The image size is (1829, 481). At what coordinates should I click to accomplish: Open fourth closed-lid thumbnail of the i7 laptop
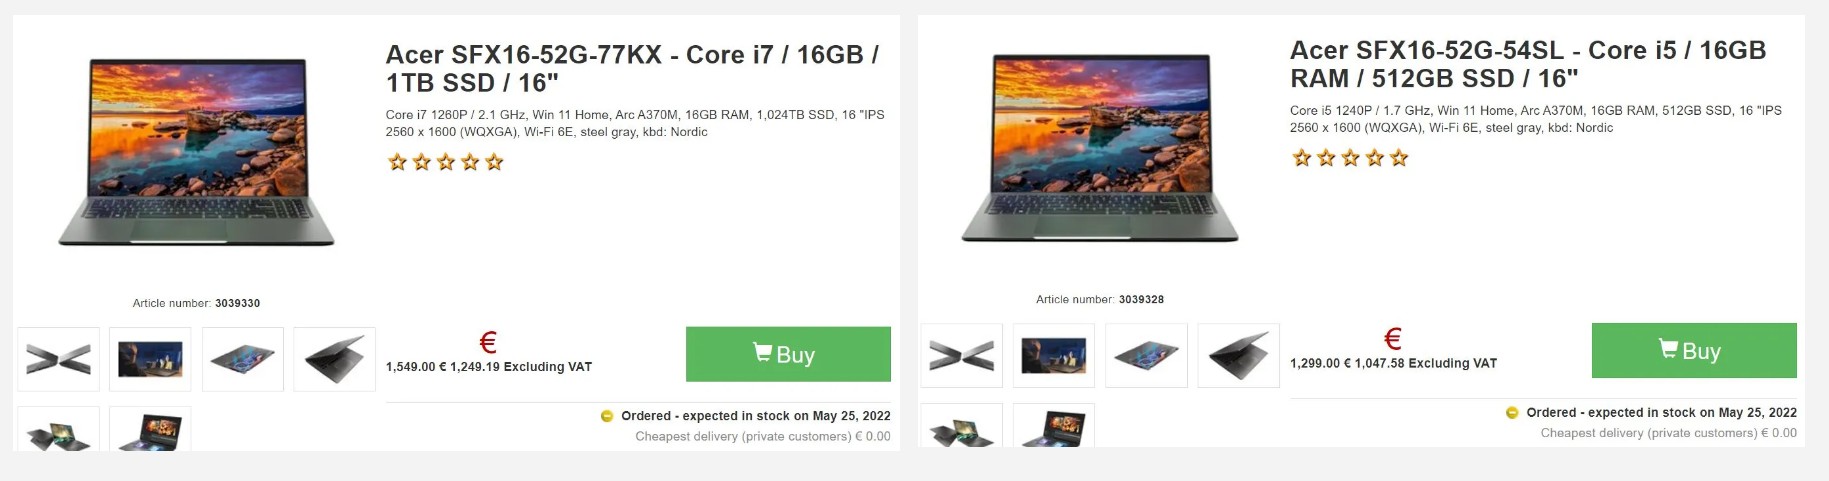tap(335, 359)
